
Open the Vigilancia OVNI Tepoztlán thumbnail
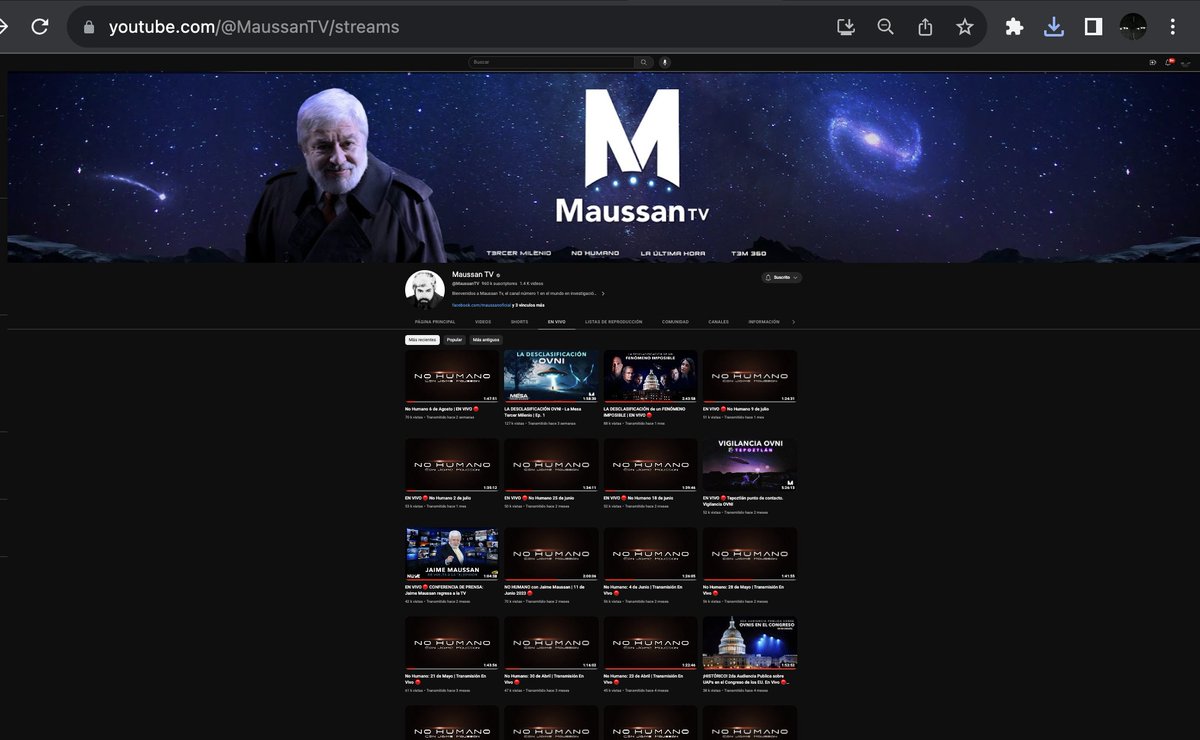[750, 465]
